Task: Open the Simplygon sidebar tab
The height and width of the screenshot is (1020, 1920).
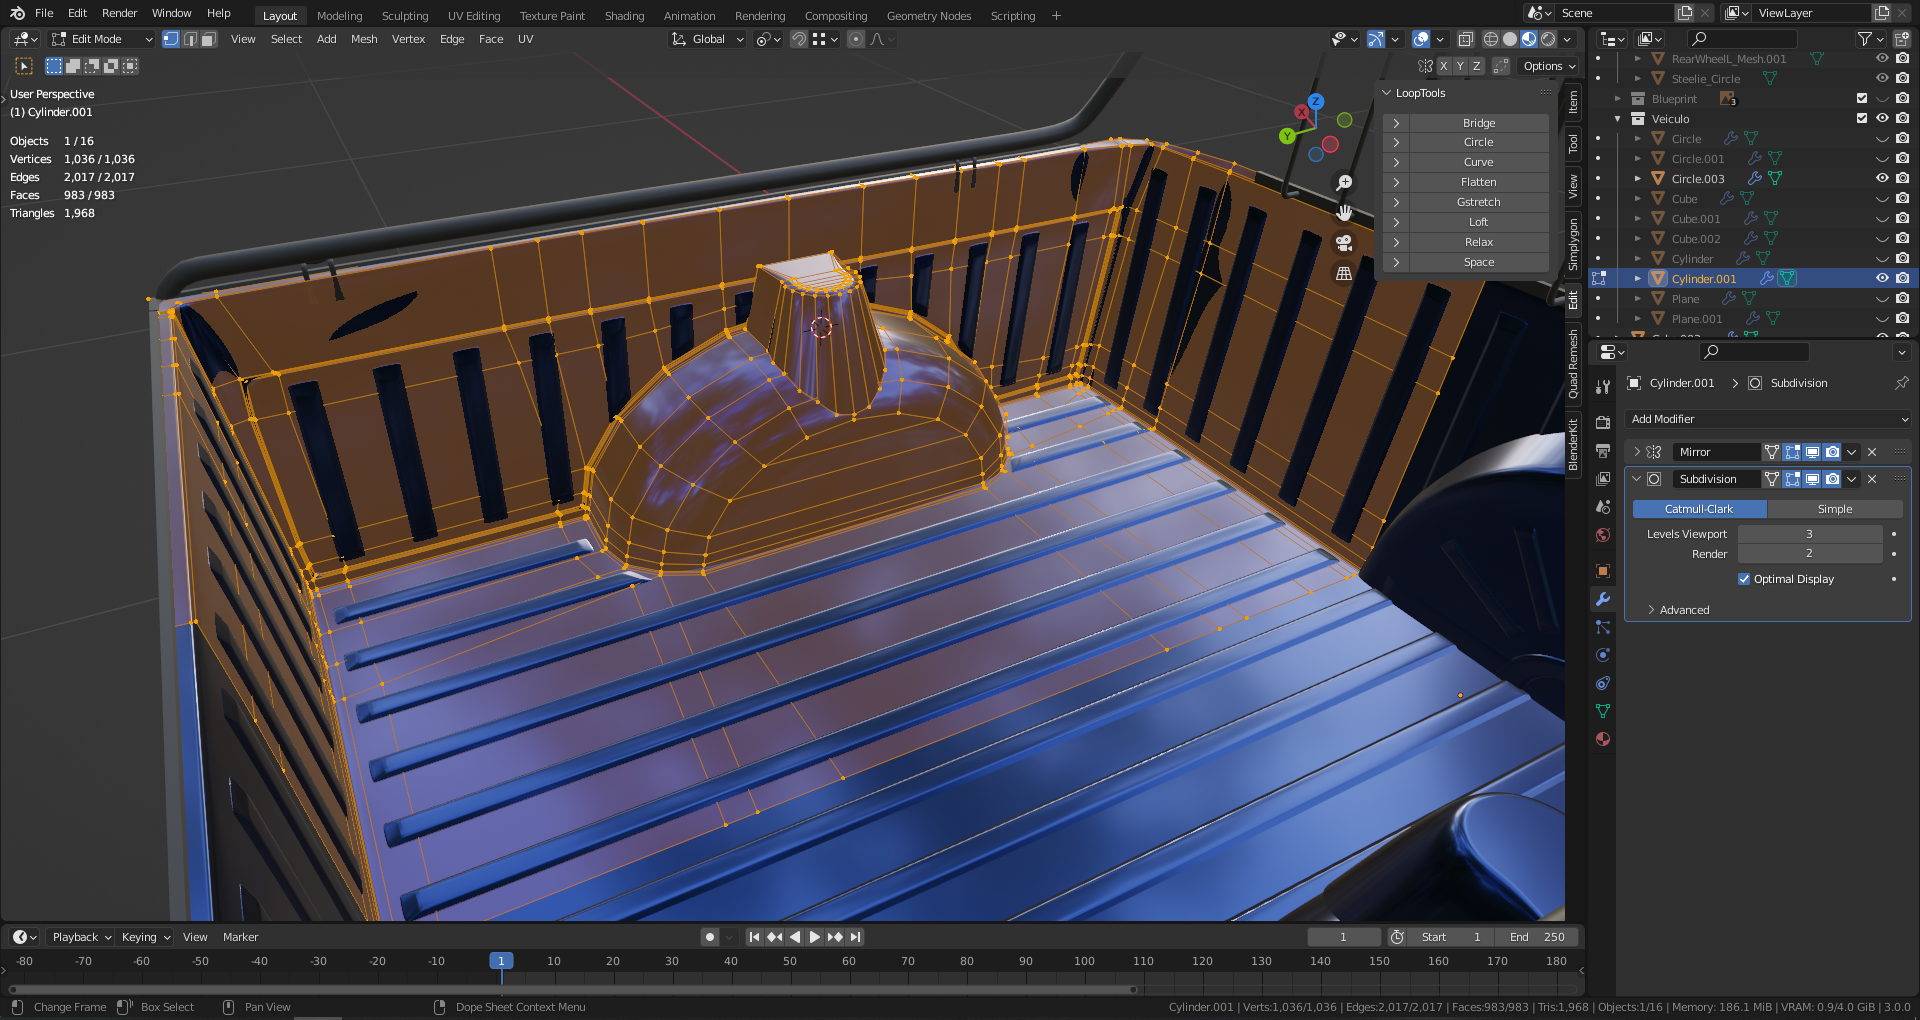Action: 1573,244
